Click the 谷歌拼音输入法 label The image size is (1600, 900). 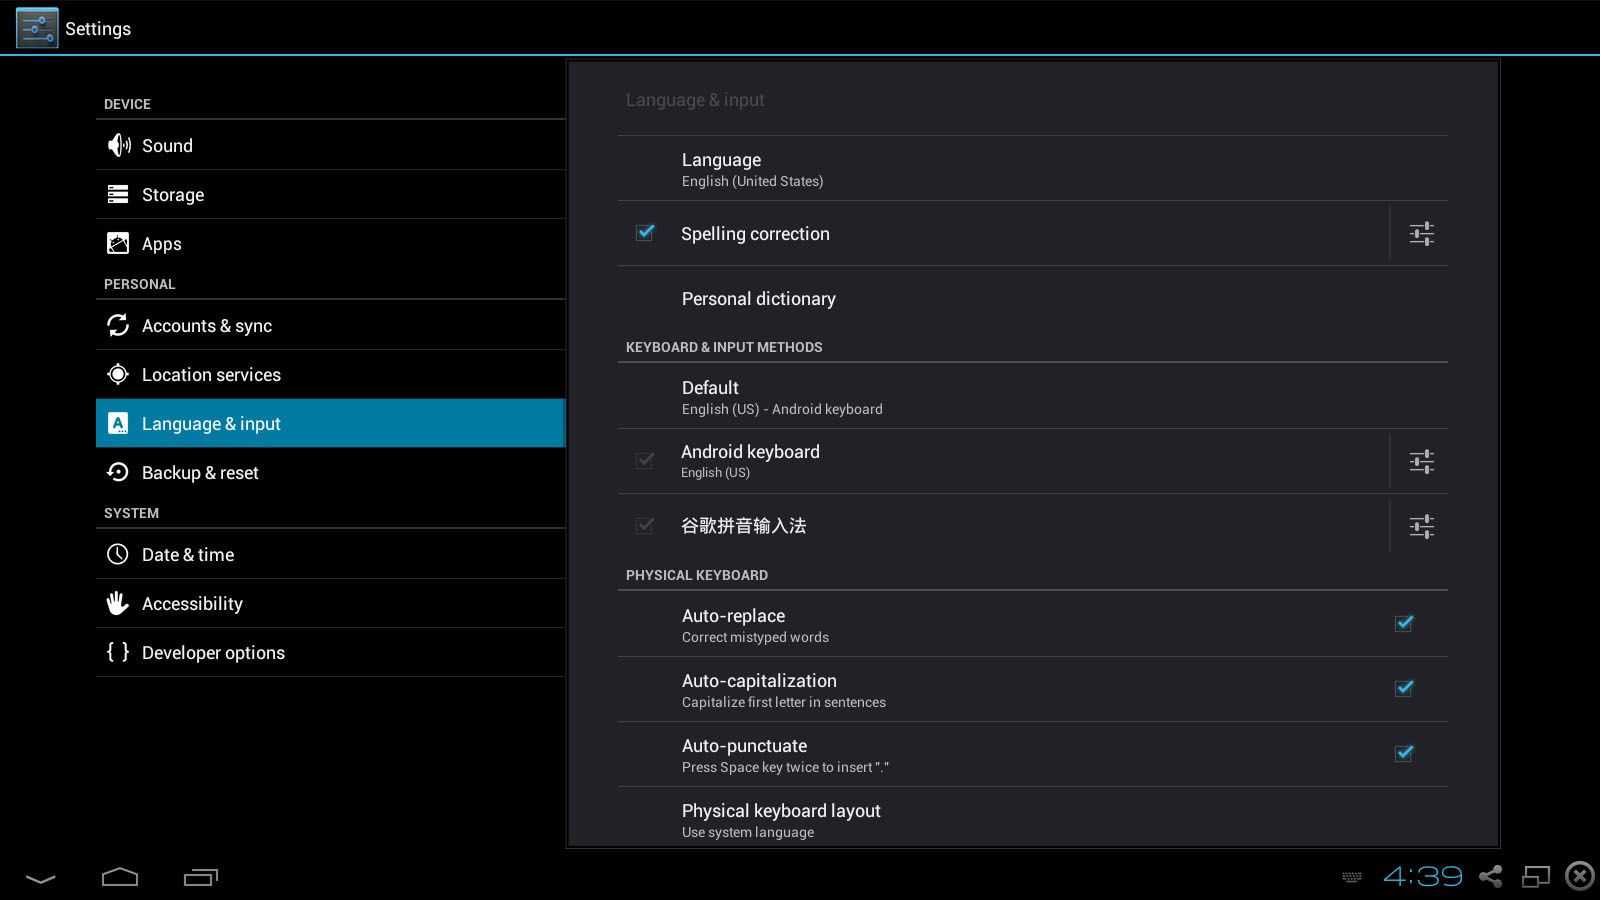pos(743,526)
